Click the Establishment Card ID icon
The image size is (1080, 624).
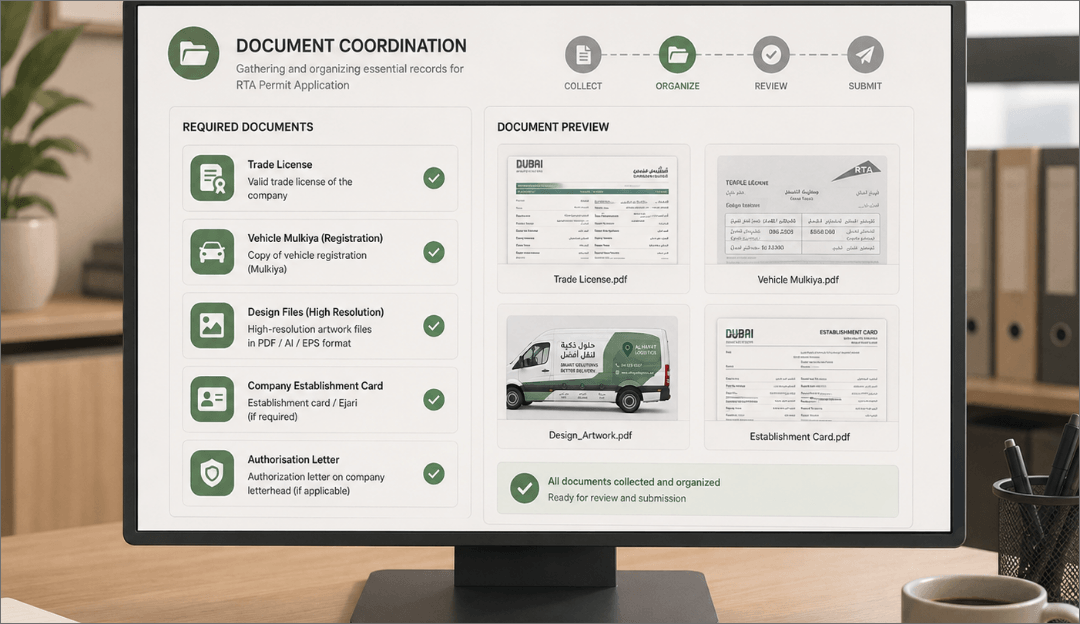tap(212, 399)
